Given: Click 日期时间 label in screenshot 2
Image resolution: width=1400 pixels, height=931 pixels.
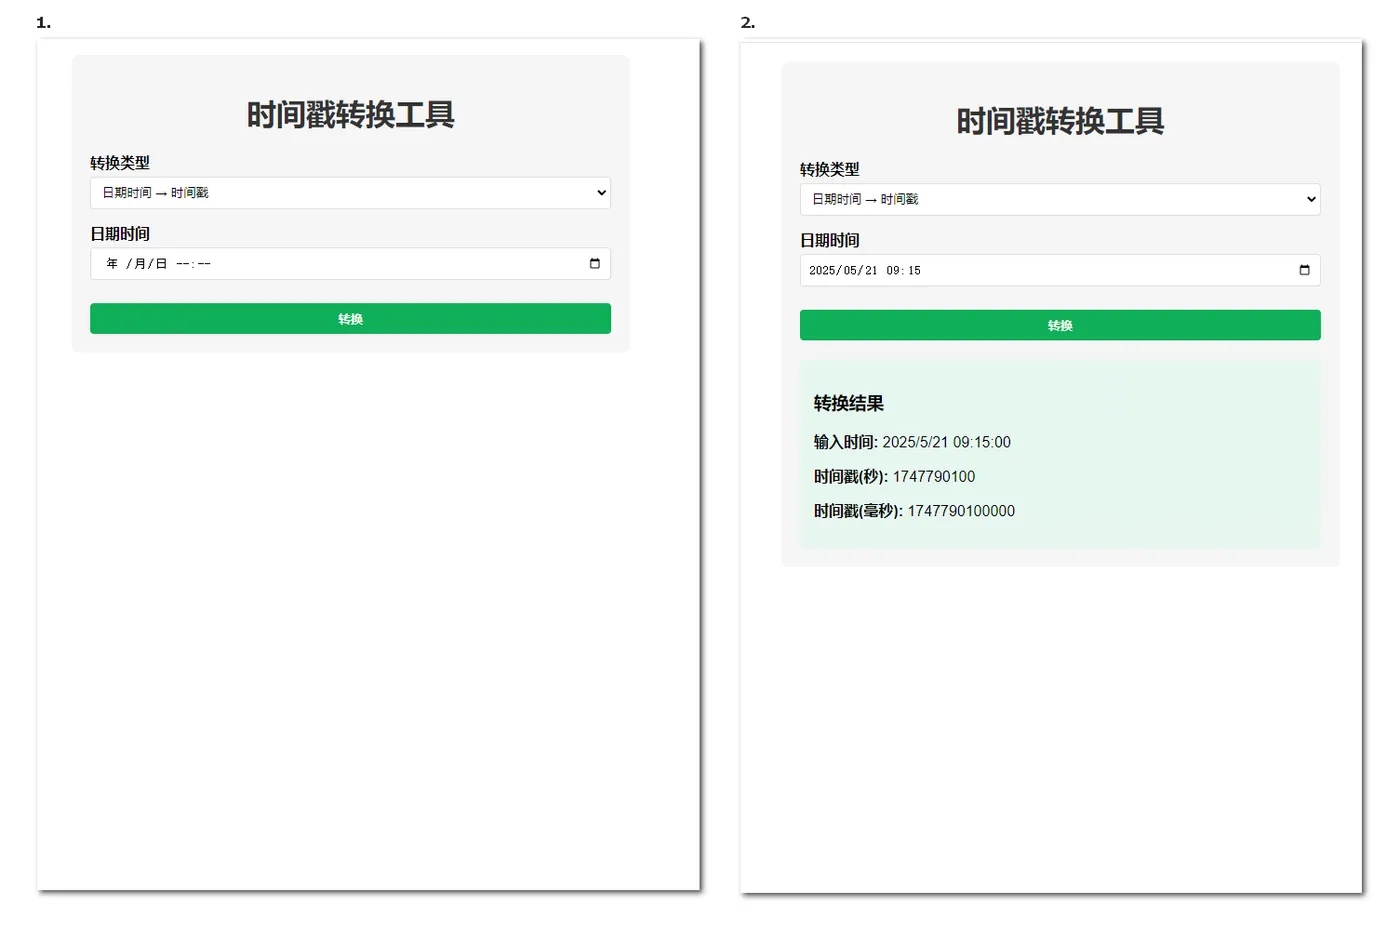Looking at the screenshot, I should coord(830,240).
